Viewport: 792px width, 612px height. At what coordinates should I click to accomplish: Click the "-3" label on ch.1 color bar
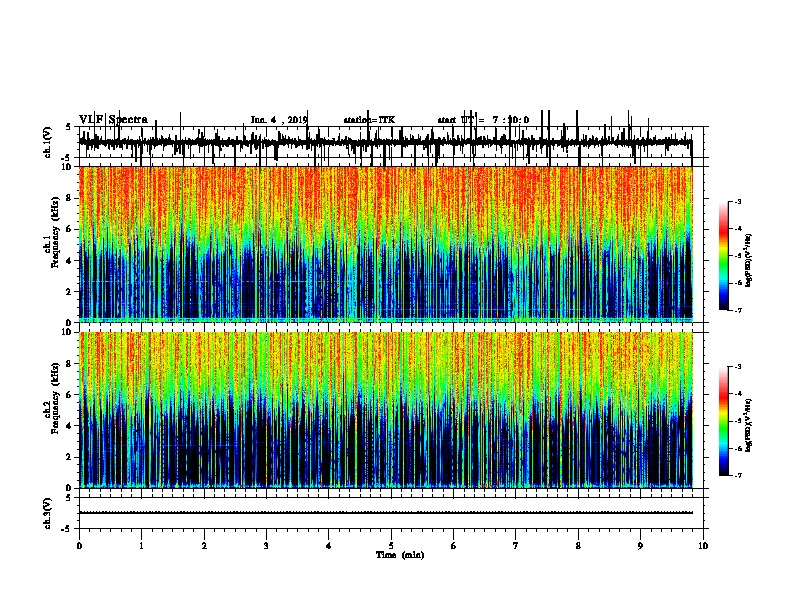737,201
